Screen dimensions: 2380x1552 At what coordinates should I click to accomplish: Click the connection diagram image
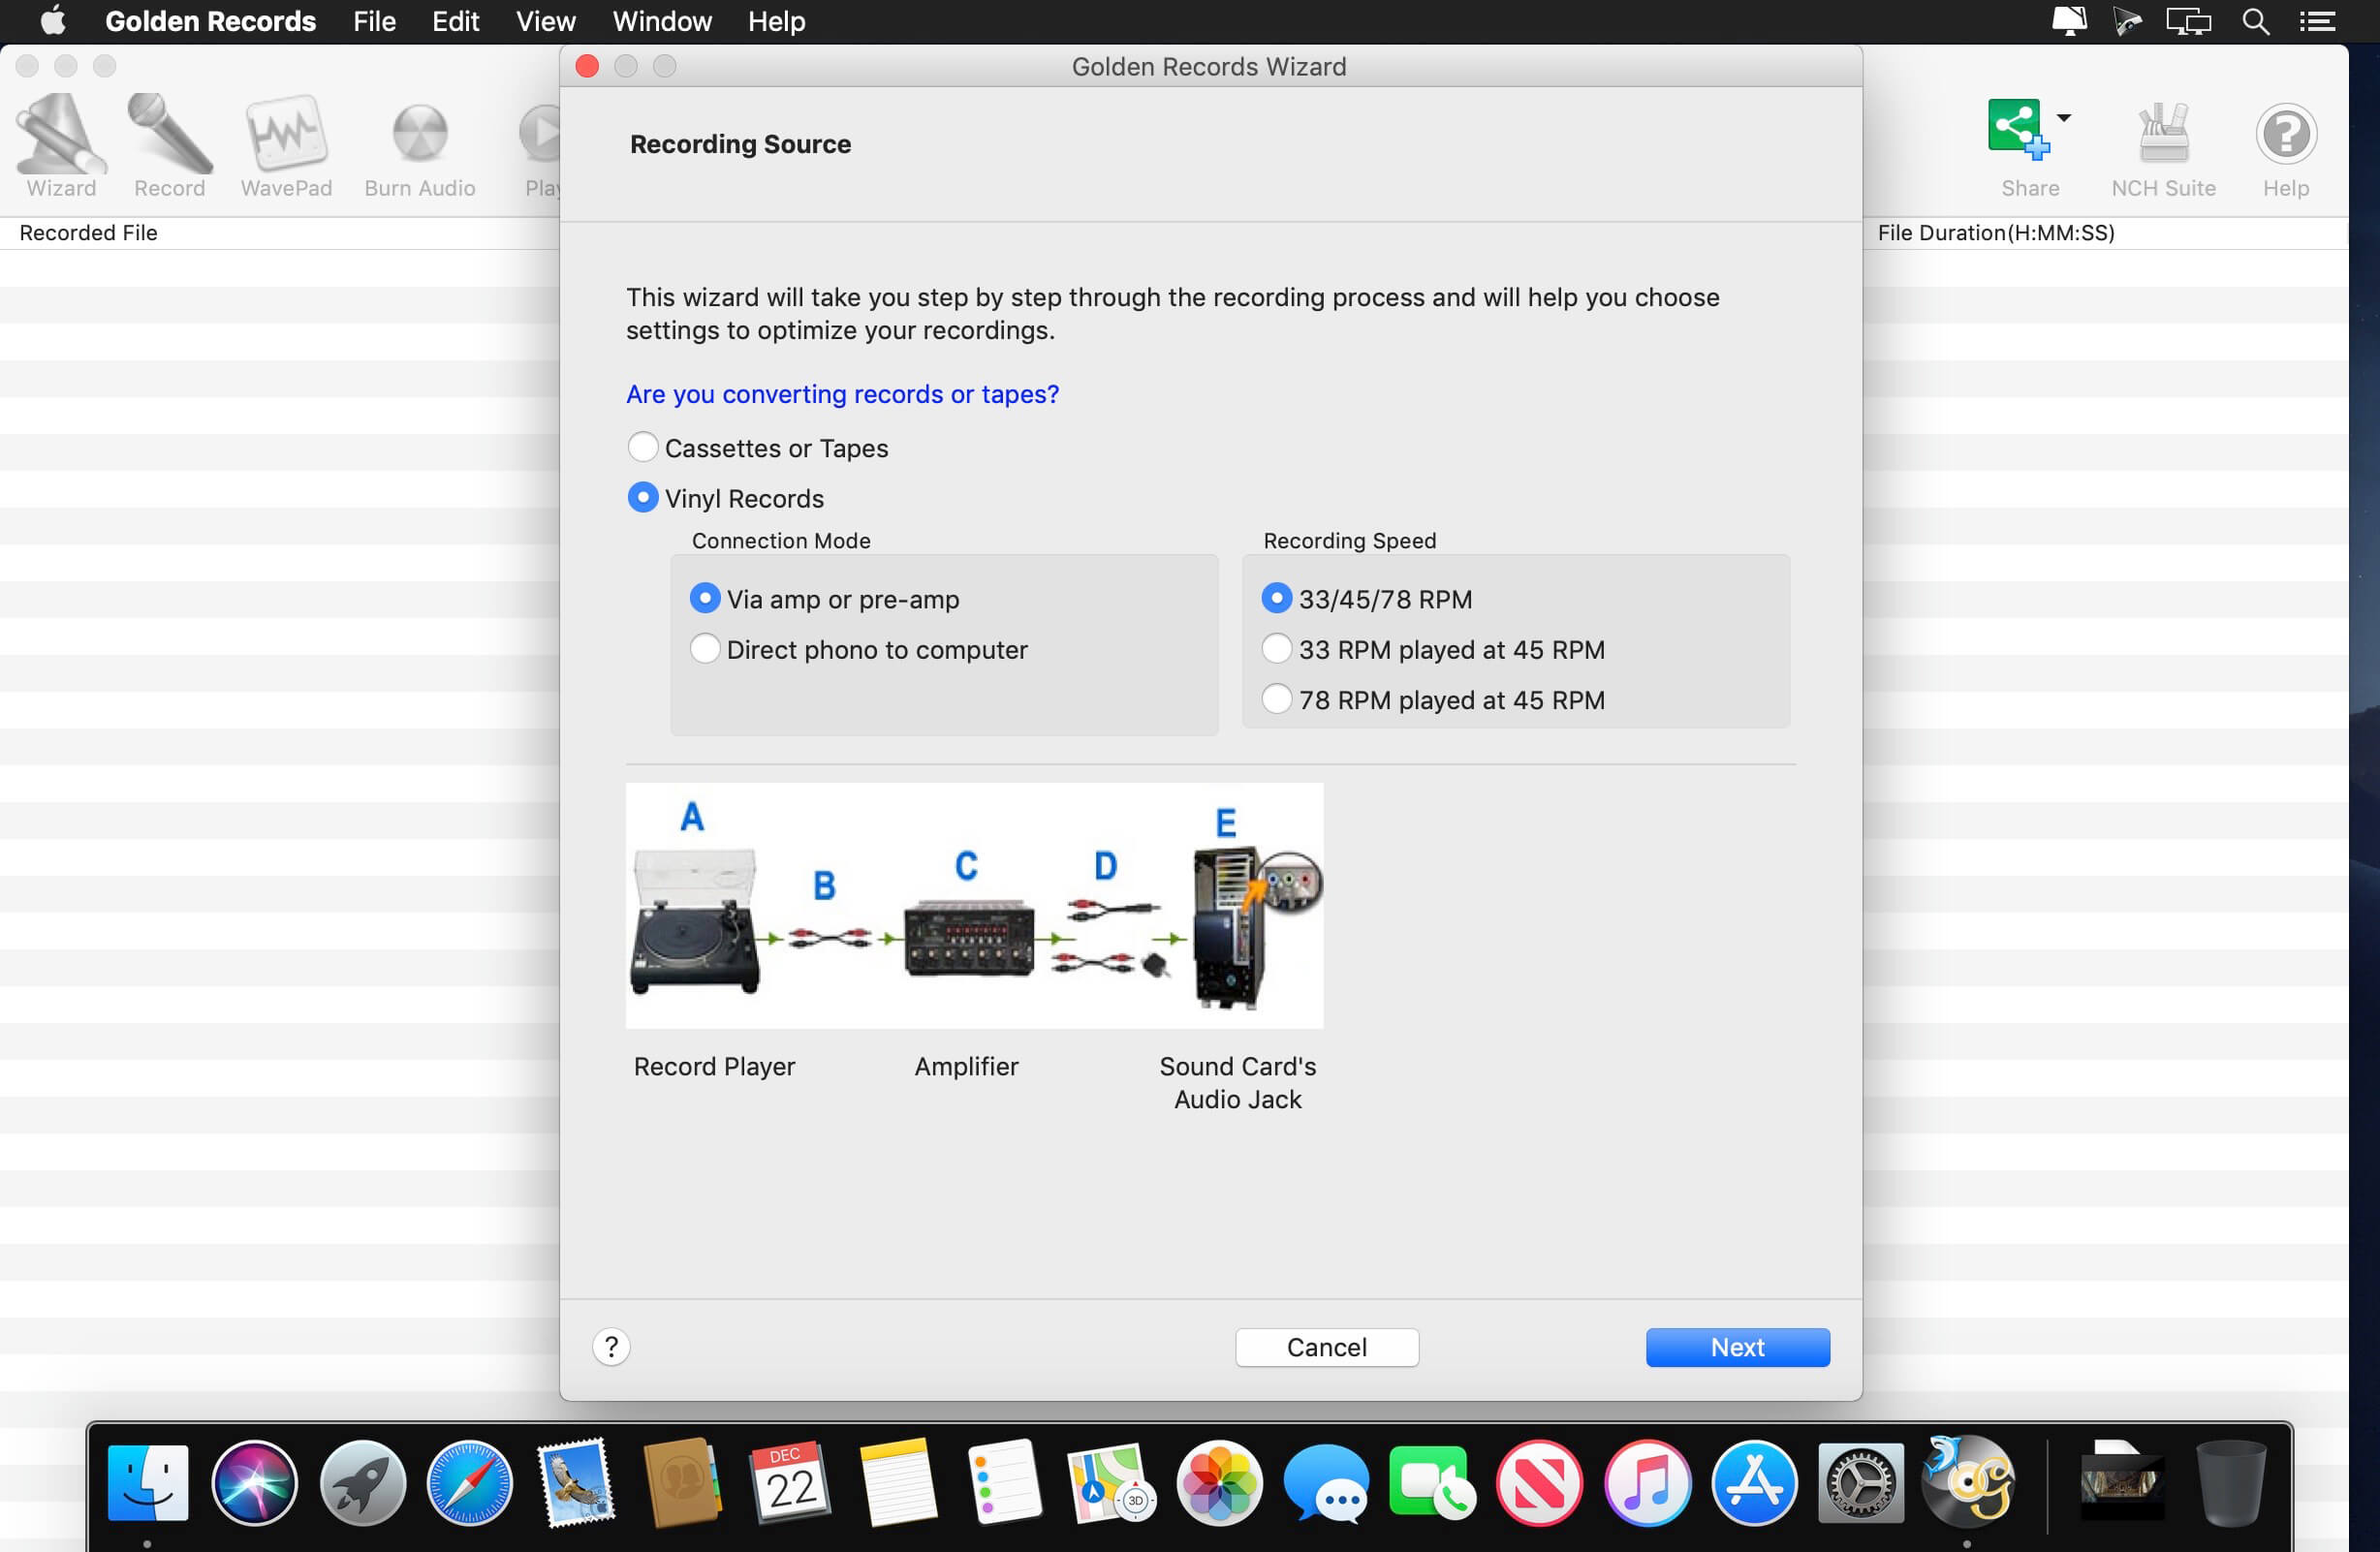point(974,905)
